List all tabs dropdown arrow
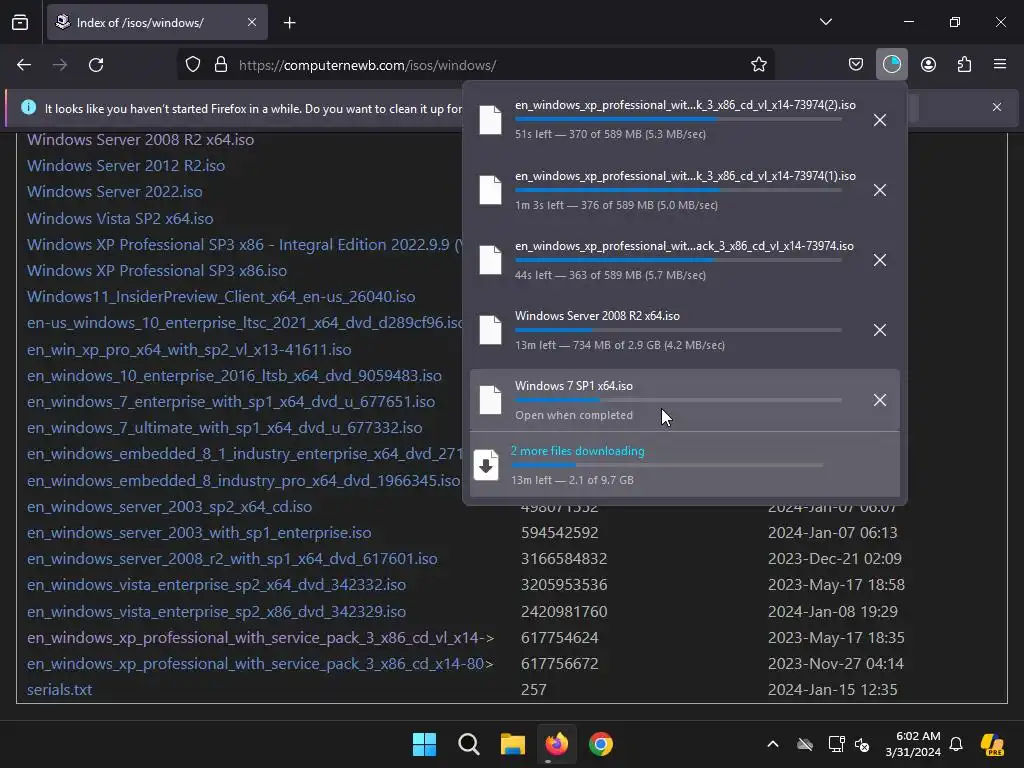 tap(825, 22)
